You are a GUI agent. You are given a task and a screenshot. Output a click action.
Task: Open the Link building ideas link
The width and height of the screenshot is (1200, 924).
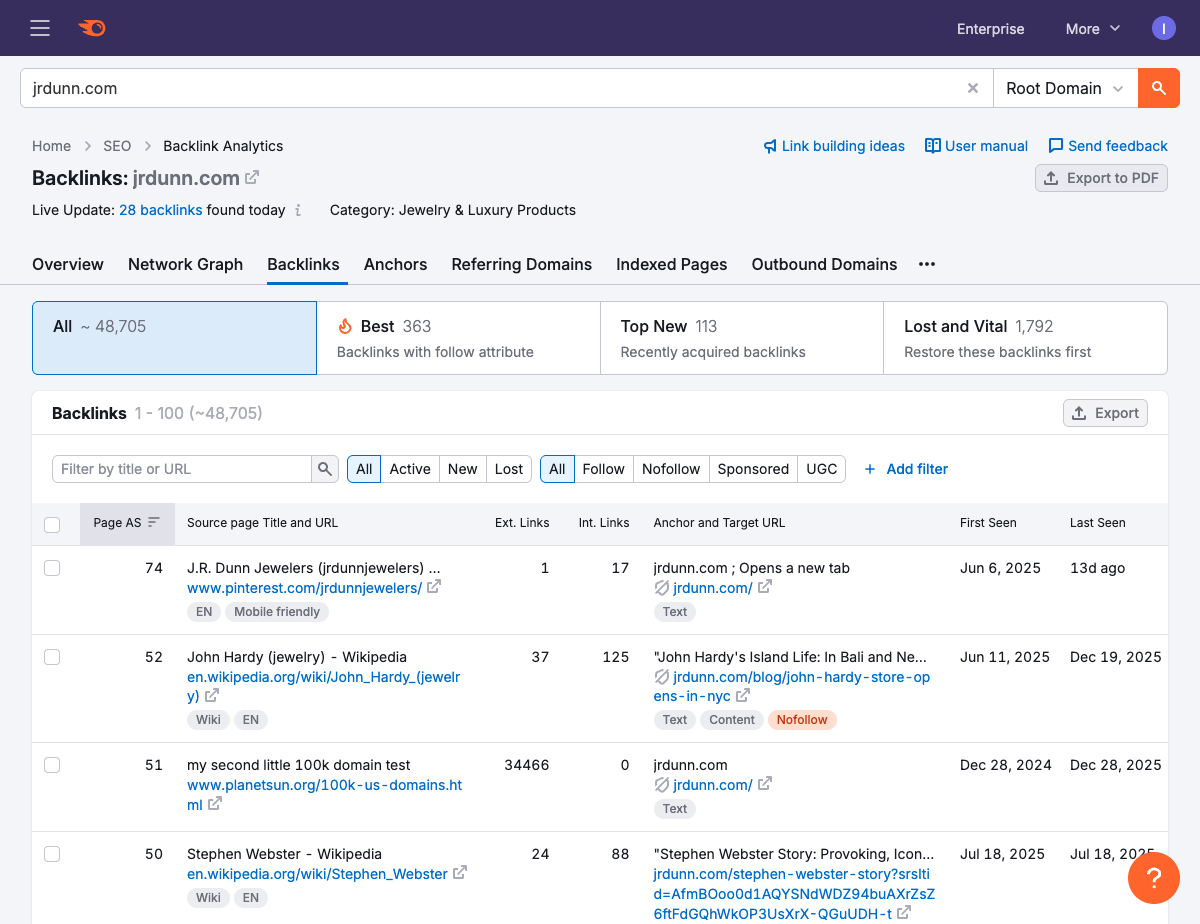point(833,146)
